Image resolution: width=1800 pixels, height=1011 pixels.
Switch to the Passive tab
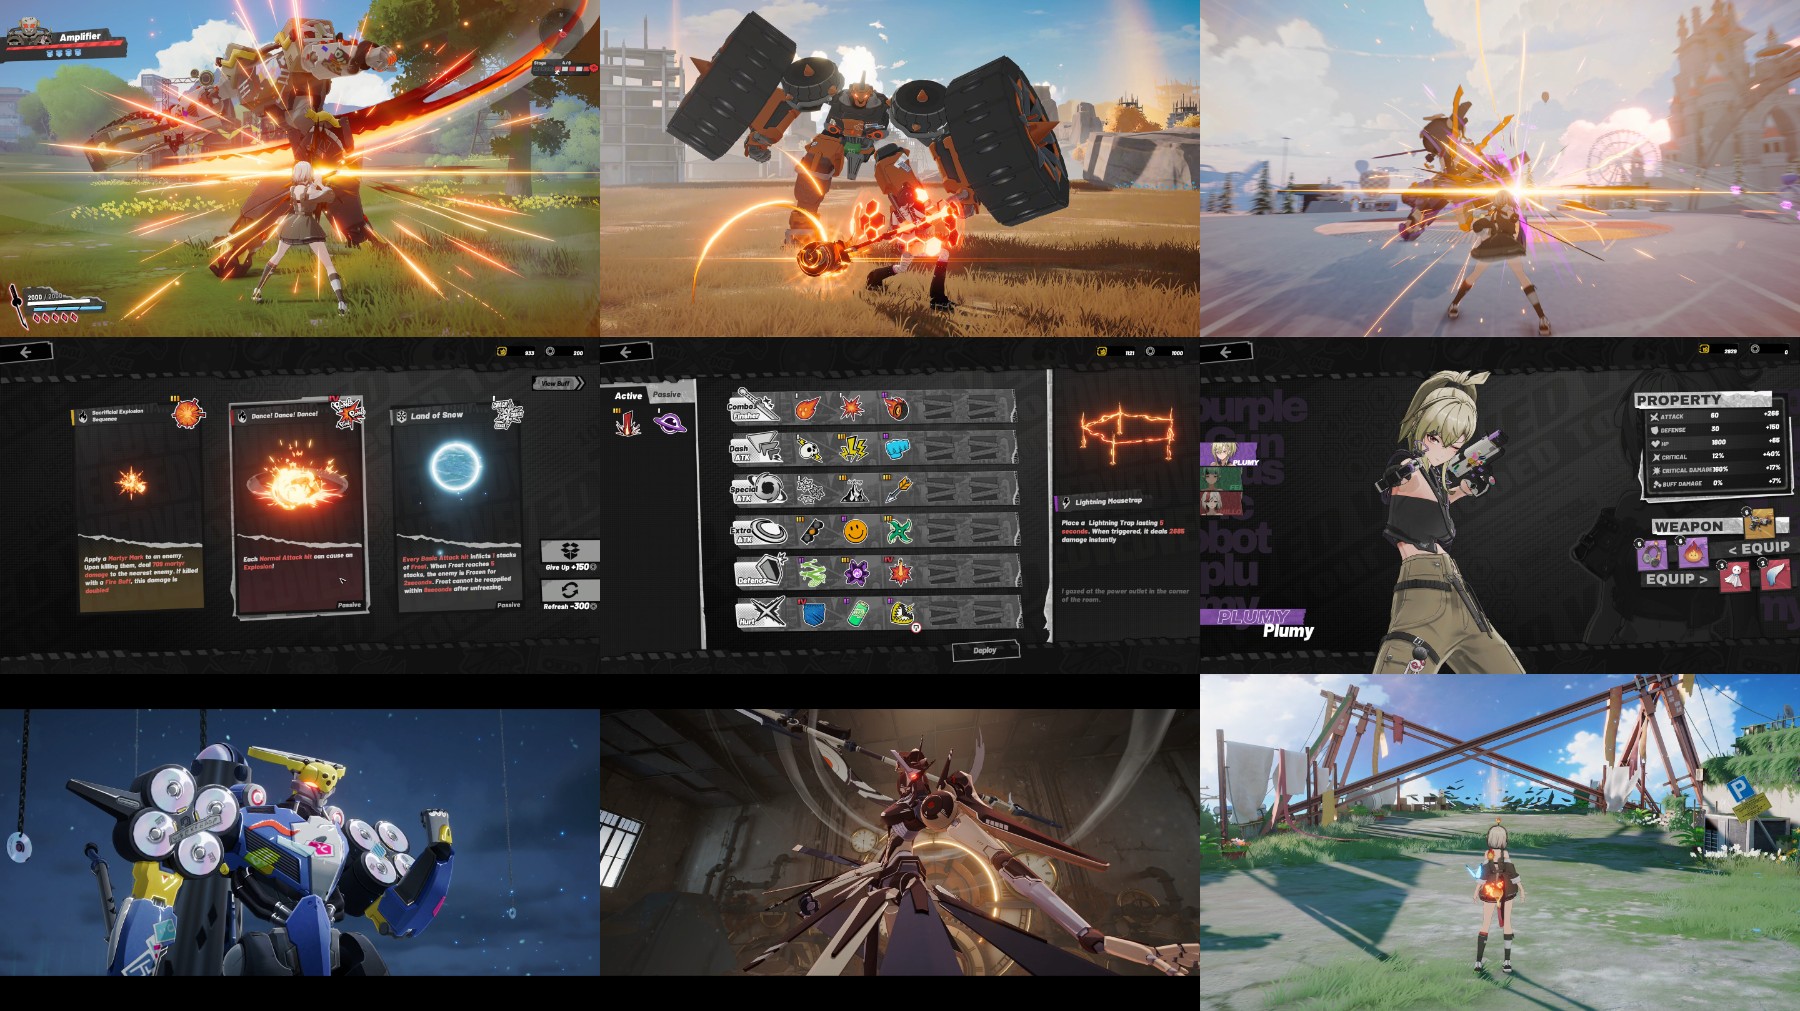667,395
